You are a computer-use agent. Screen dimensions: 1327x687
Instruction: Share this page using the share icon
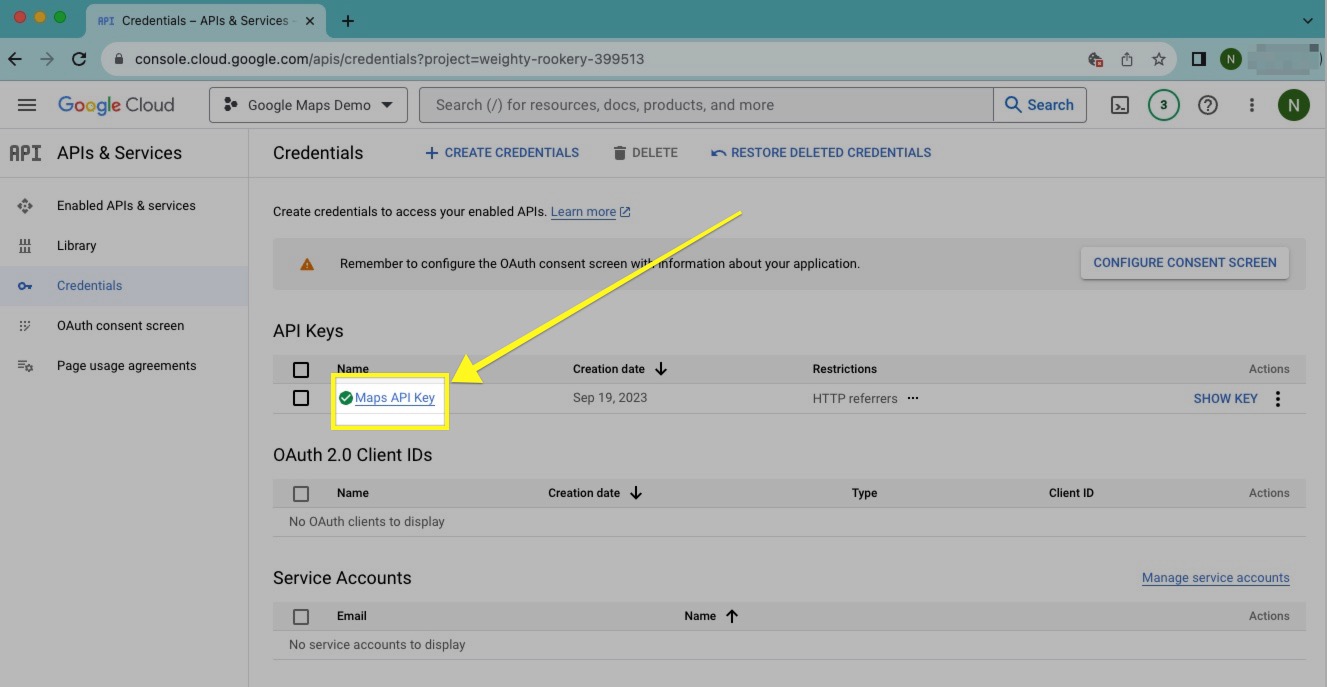[x=1127, y=59]
